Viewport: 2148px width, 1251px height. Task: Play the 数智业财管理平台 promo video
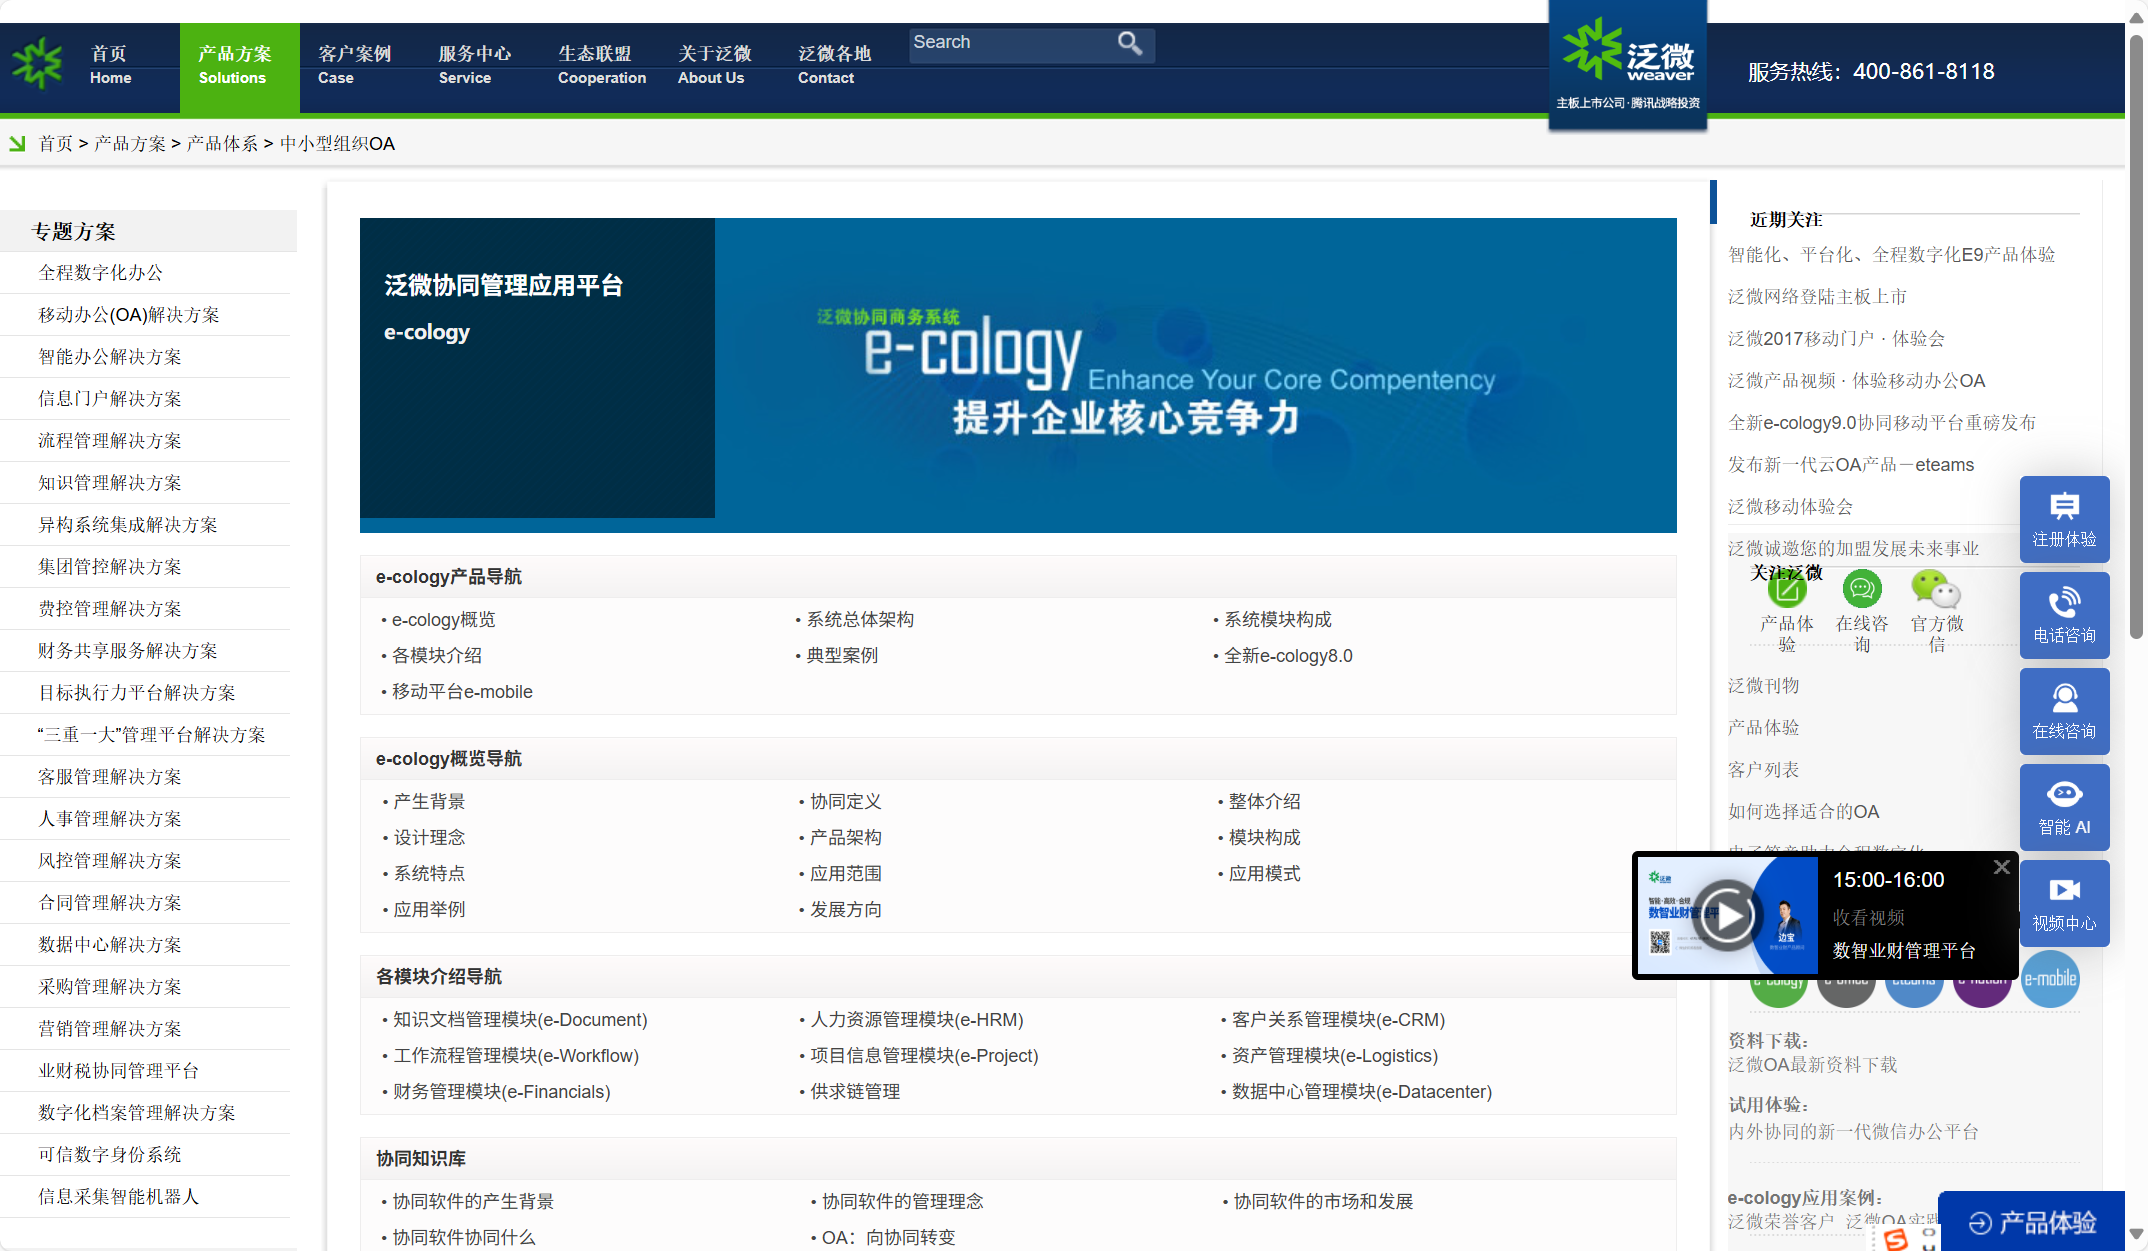(1729, 914)
